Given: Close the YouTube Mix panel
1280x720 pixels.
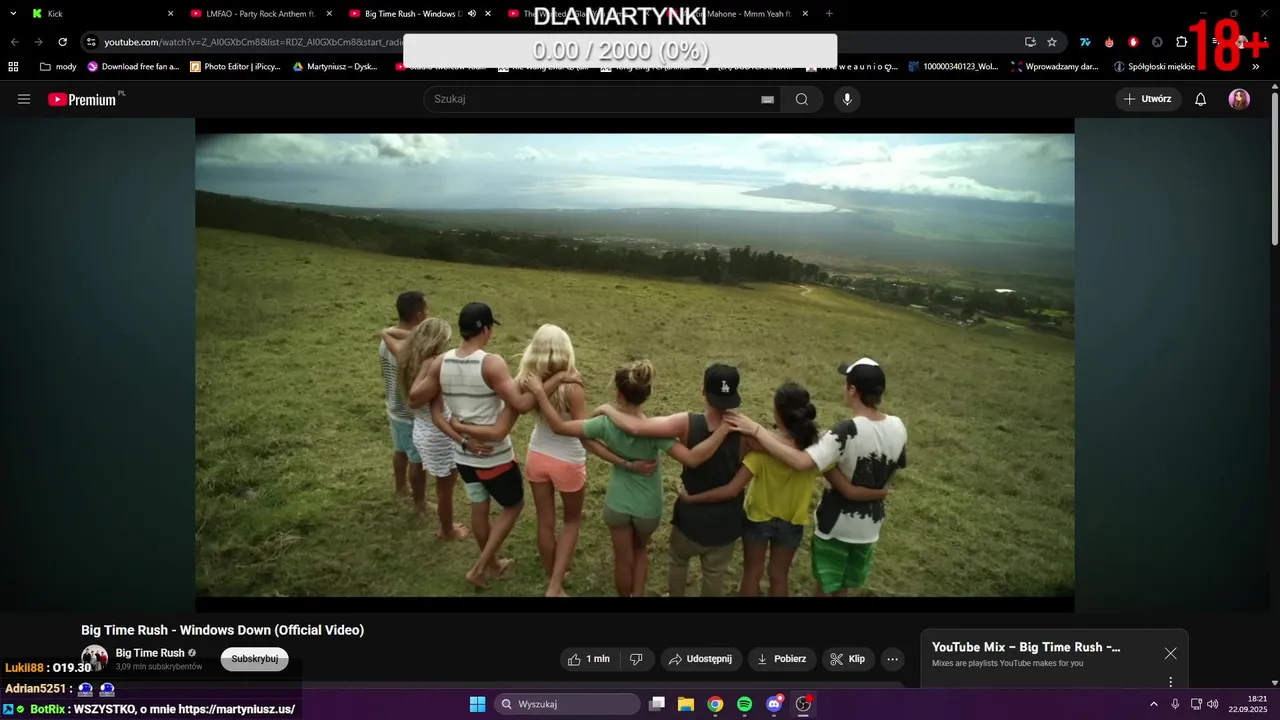Looking at the screenshot, I should (1170, 653).
